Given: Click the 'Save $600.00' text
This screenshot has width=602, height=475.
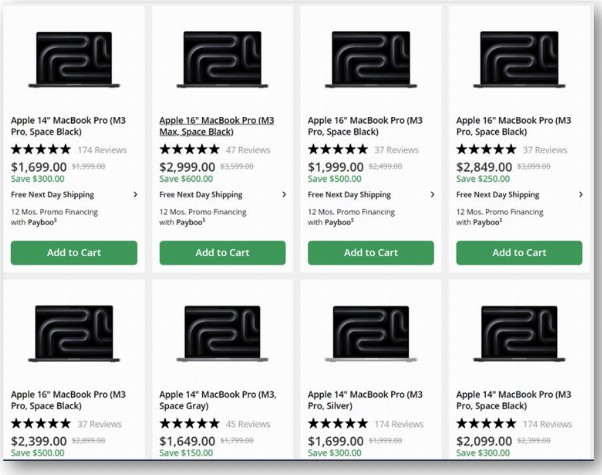Looking at the screenshot, I should (186, 179).
